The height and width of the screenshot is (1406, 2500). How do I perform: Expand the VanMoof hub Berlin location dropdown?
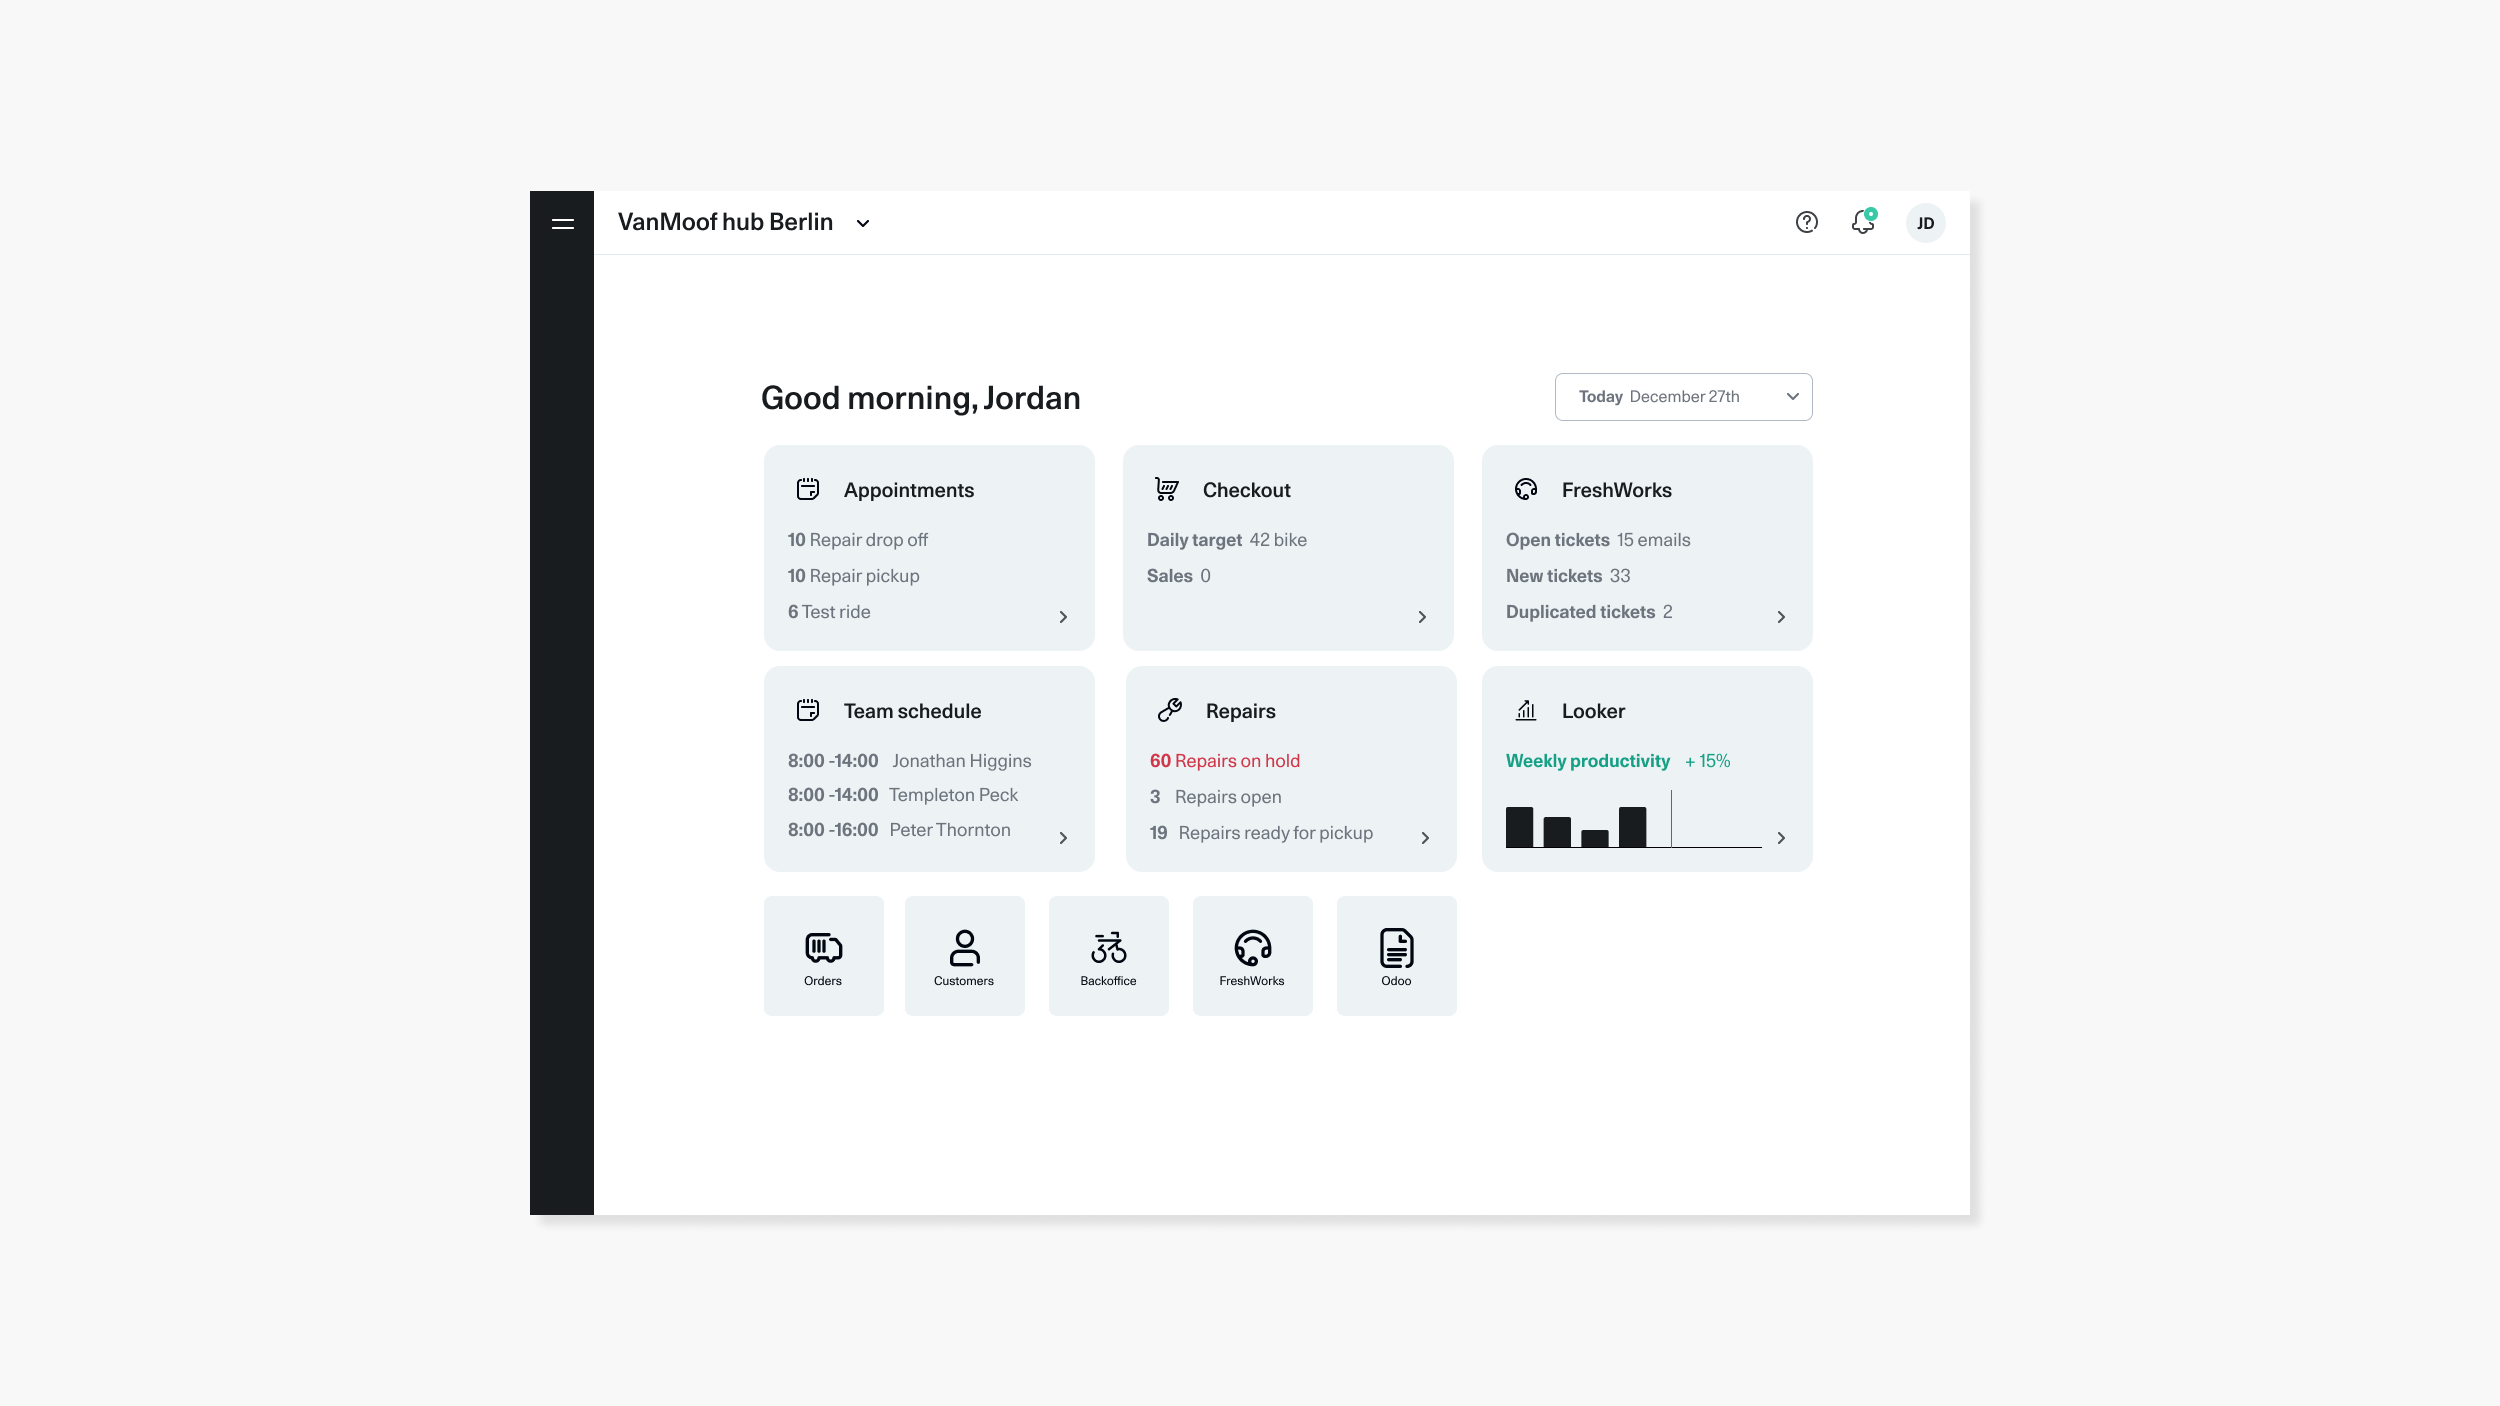point(863,224)
